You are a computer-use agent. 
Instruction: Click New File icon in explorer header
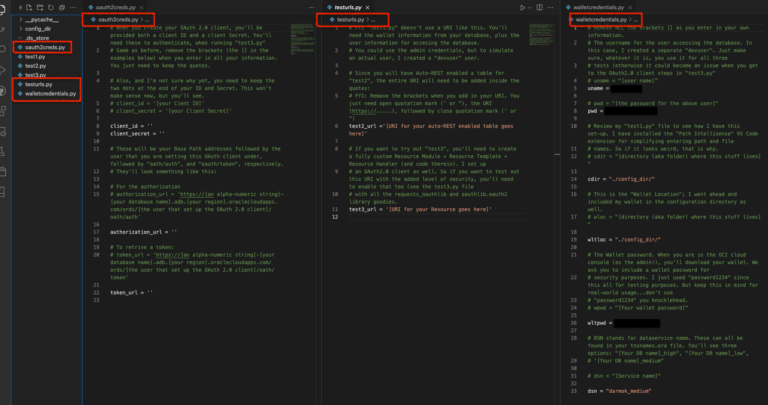(30, 7)
